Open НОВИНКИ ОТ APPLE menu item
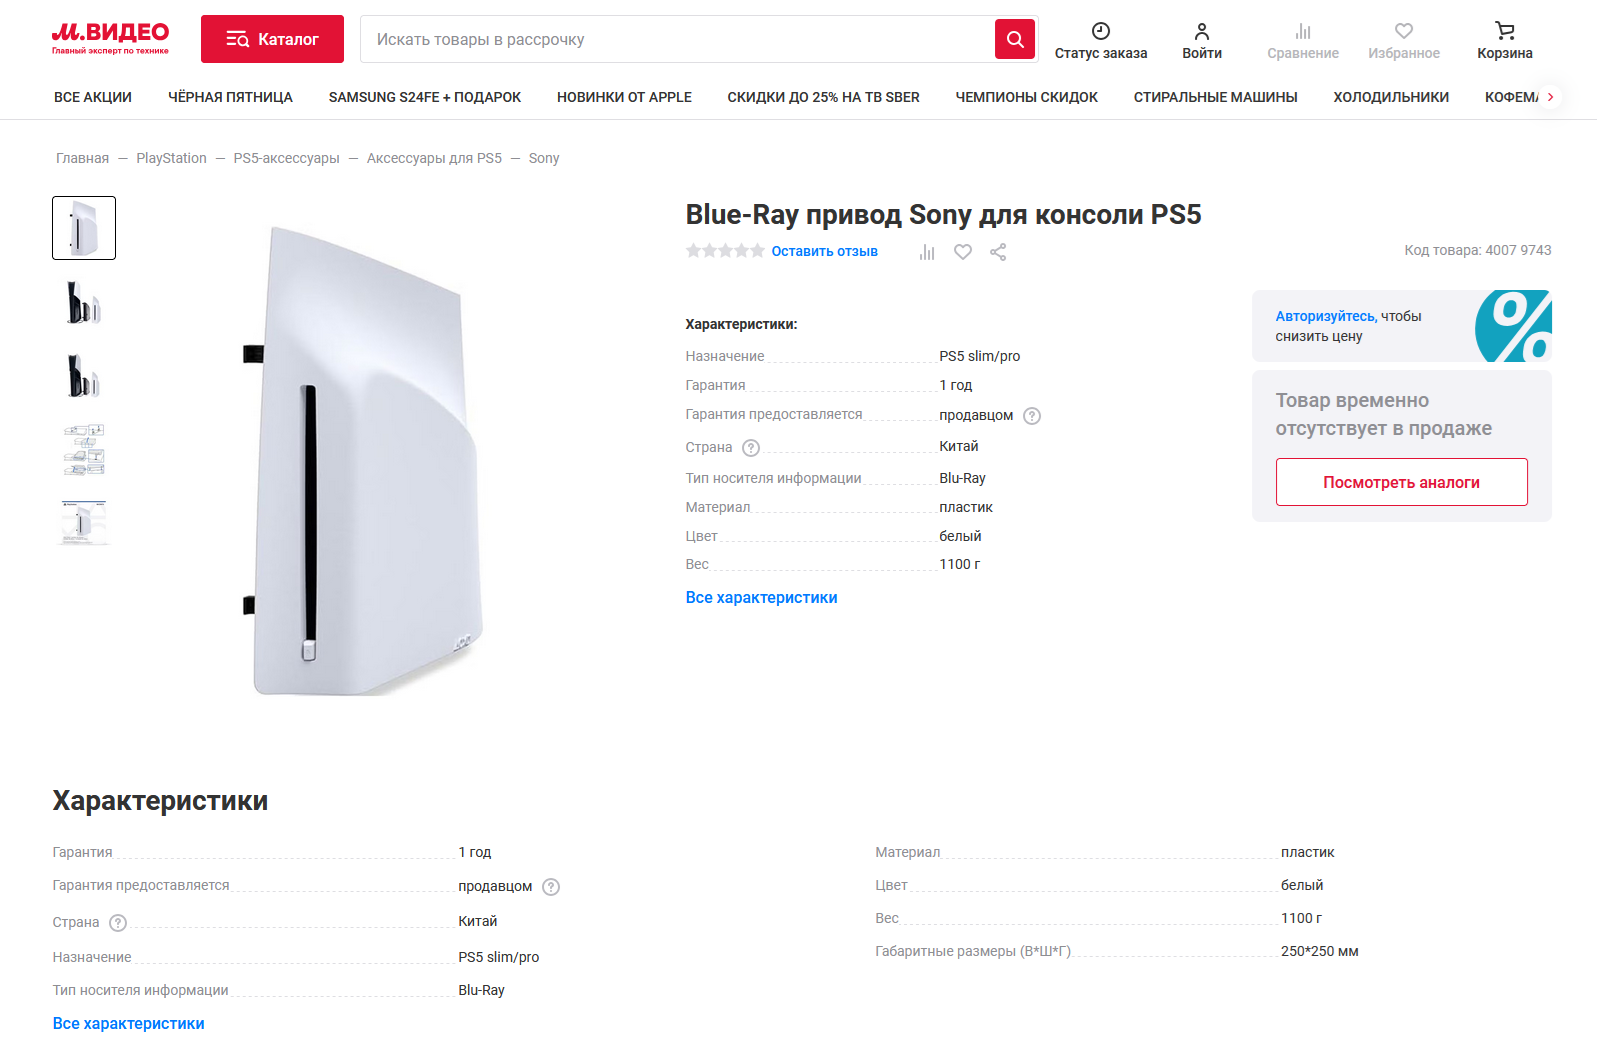 (x=624, y=97)
